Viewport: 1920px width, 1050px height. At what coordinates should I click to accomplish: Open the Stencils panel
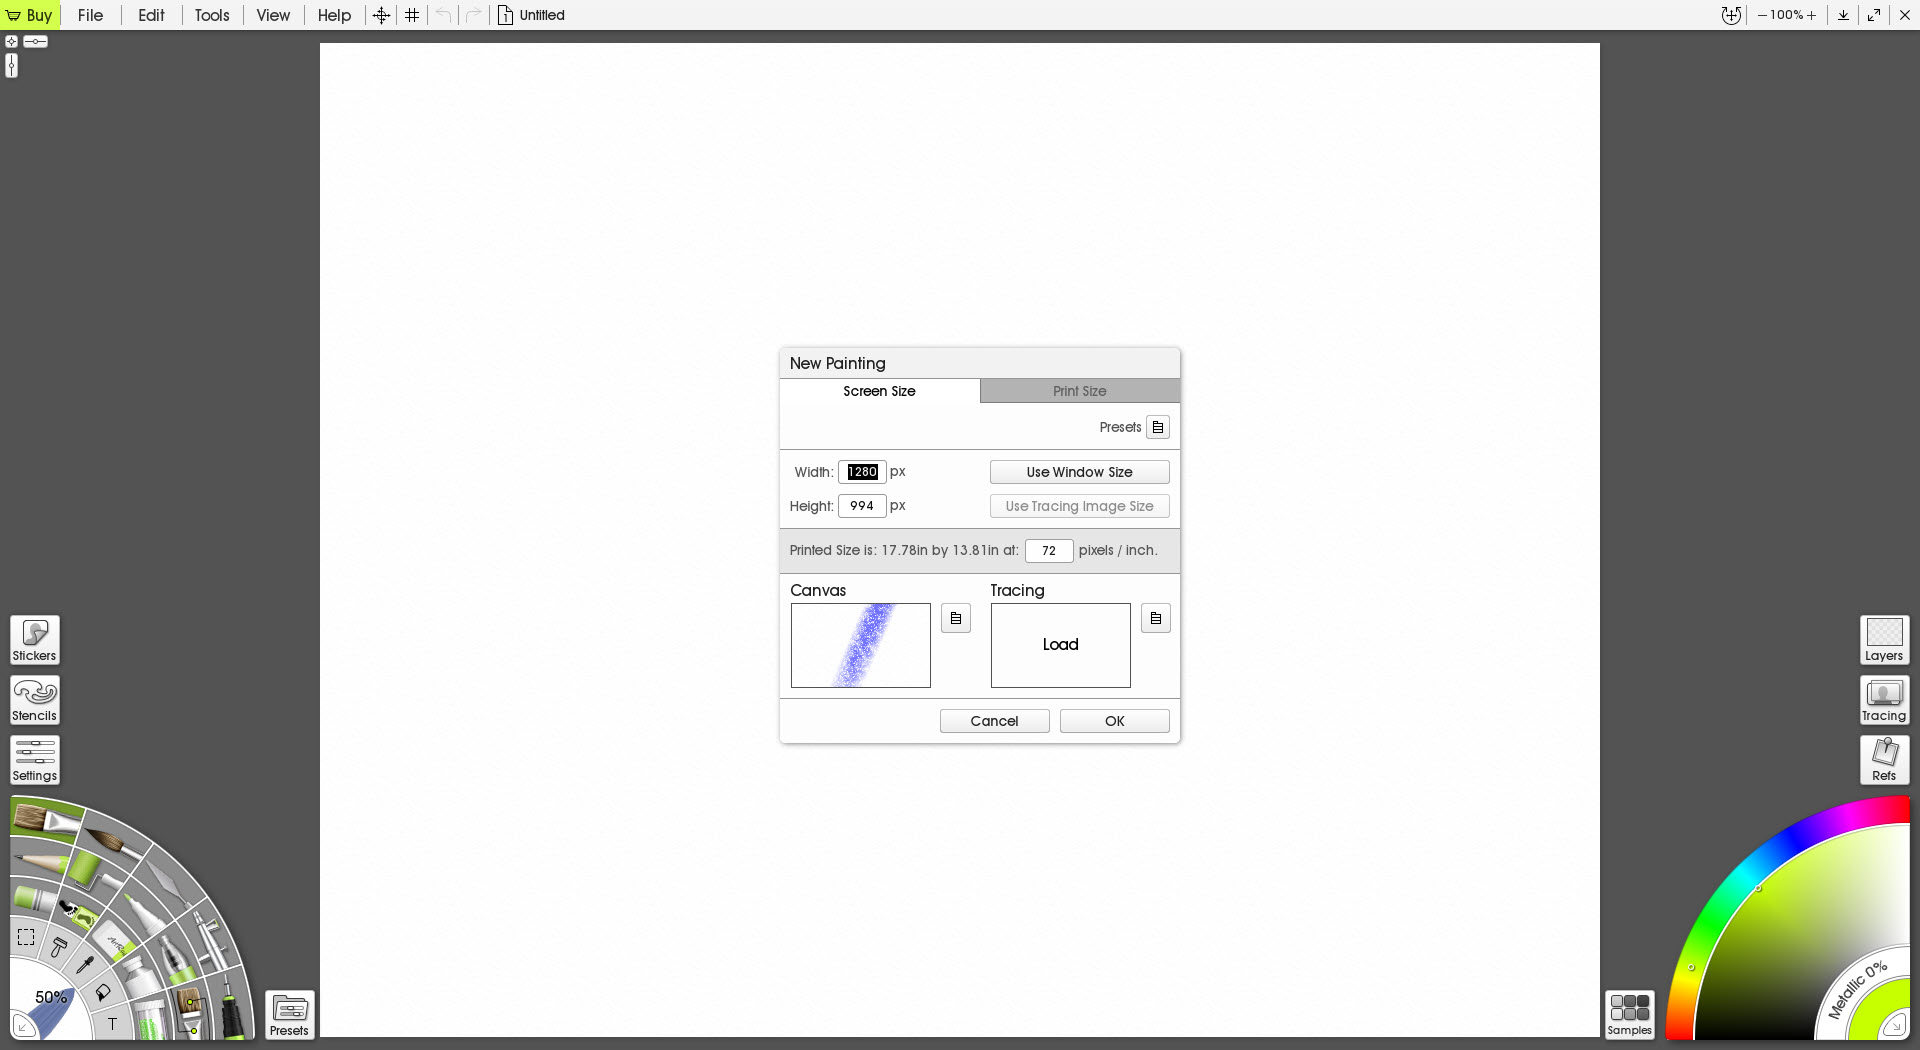click(x=35, y=700)
